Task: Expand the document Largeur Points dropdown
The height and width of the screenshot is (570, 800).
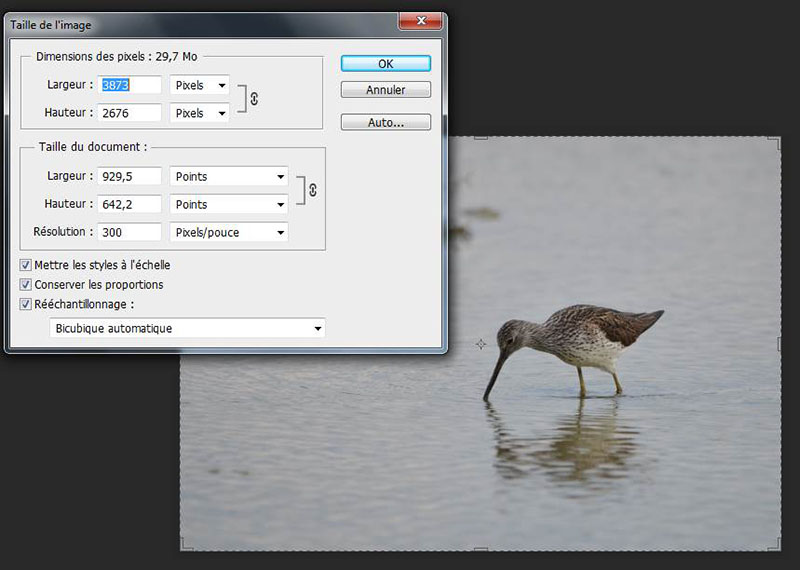Action: pyautogui.click(x=229, y=176)
